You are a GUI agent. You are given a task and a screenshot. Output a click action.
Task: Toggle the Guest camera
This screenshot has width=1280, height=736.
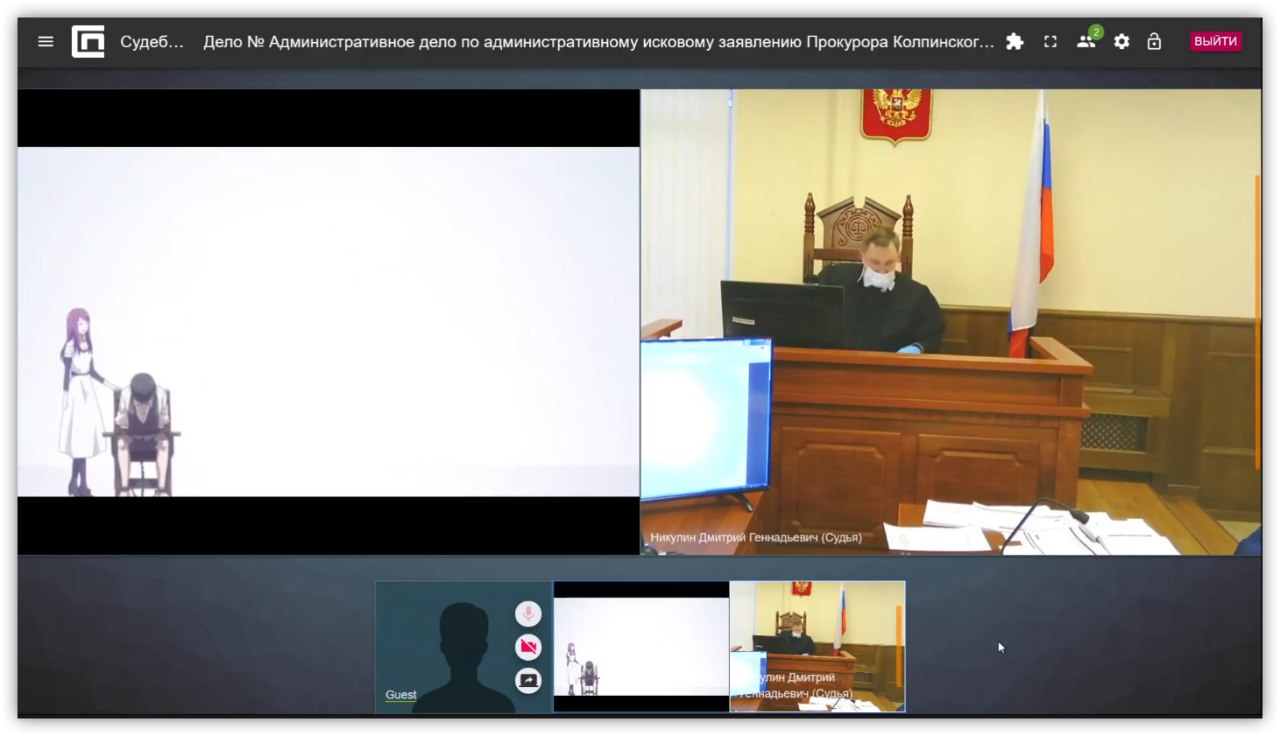pos(528,647)
